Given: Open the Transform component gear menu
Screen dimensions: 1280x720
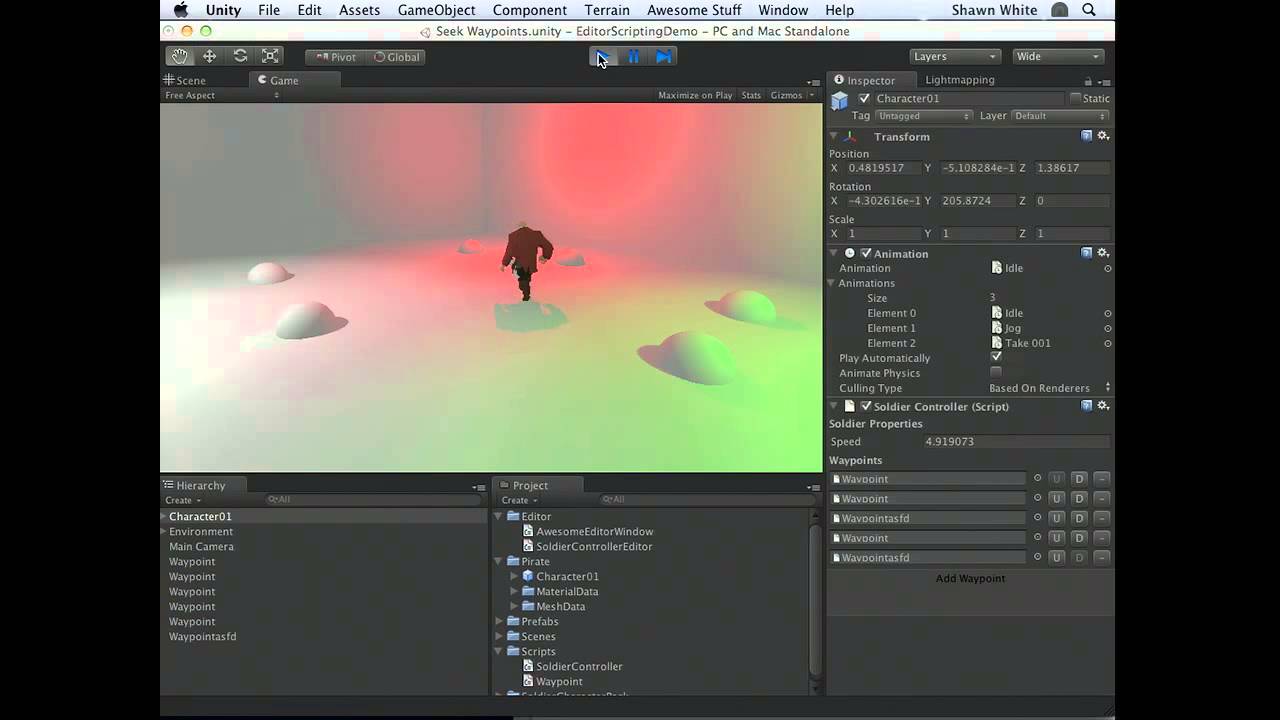Looking at the screenshot, I should (x=1103, y=136).
